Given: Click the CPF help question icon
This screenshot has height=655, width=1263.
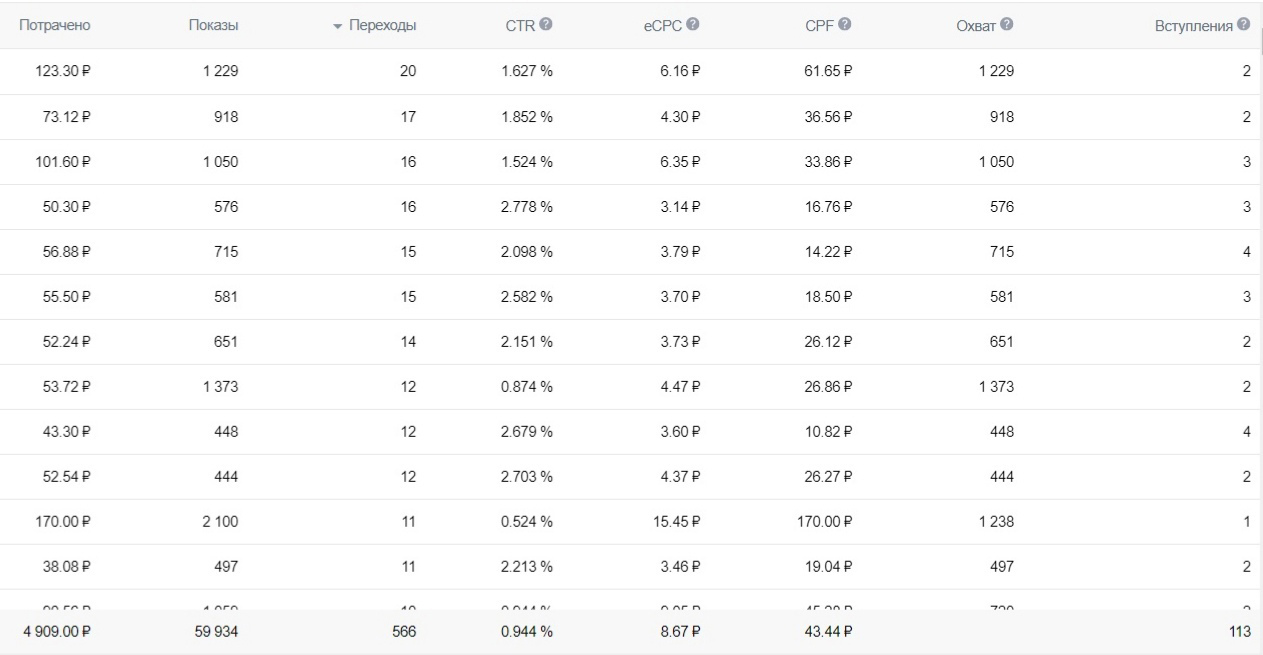Looking at the screenshot, I should [x=846, y=25].
